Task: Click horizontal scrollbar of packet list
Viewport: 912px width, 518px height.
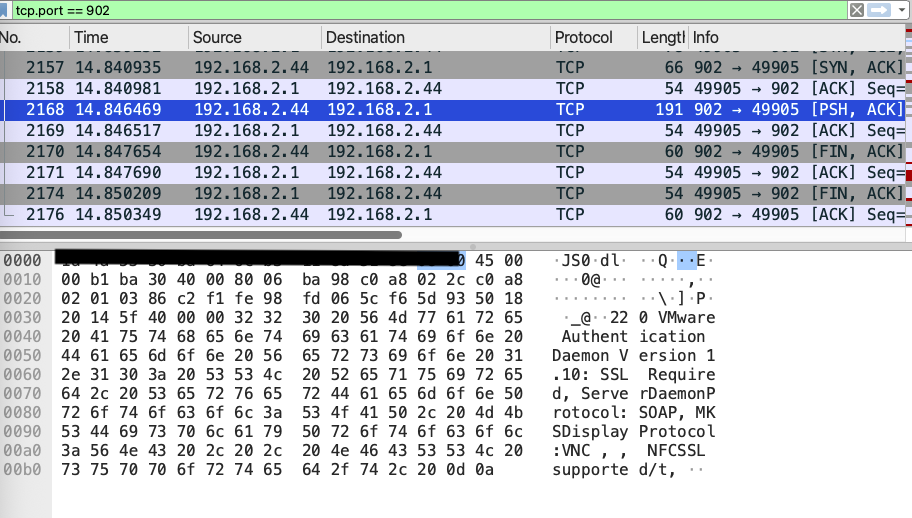Action: tap(201, 235)
